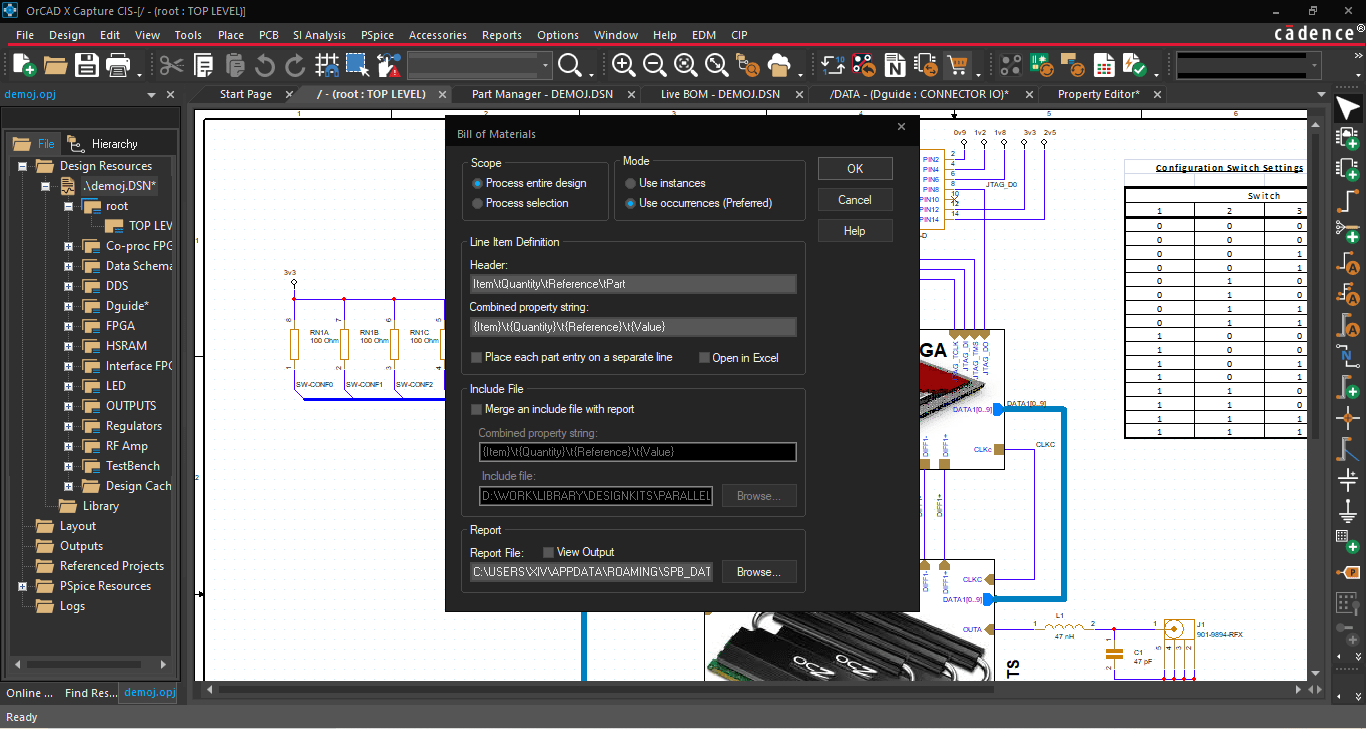Save the design with the floppy icon
This screenshot has height=729, width=1366.
[x=86, y=66]
